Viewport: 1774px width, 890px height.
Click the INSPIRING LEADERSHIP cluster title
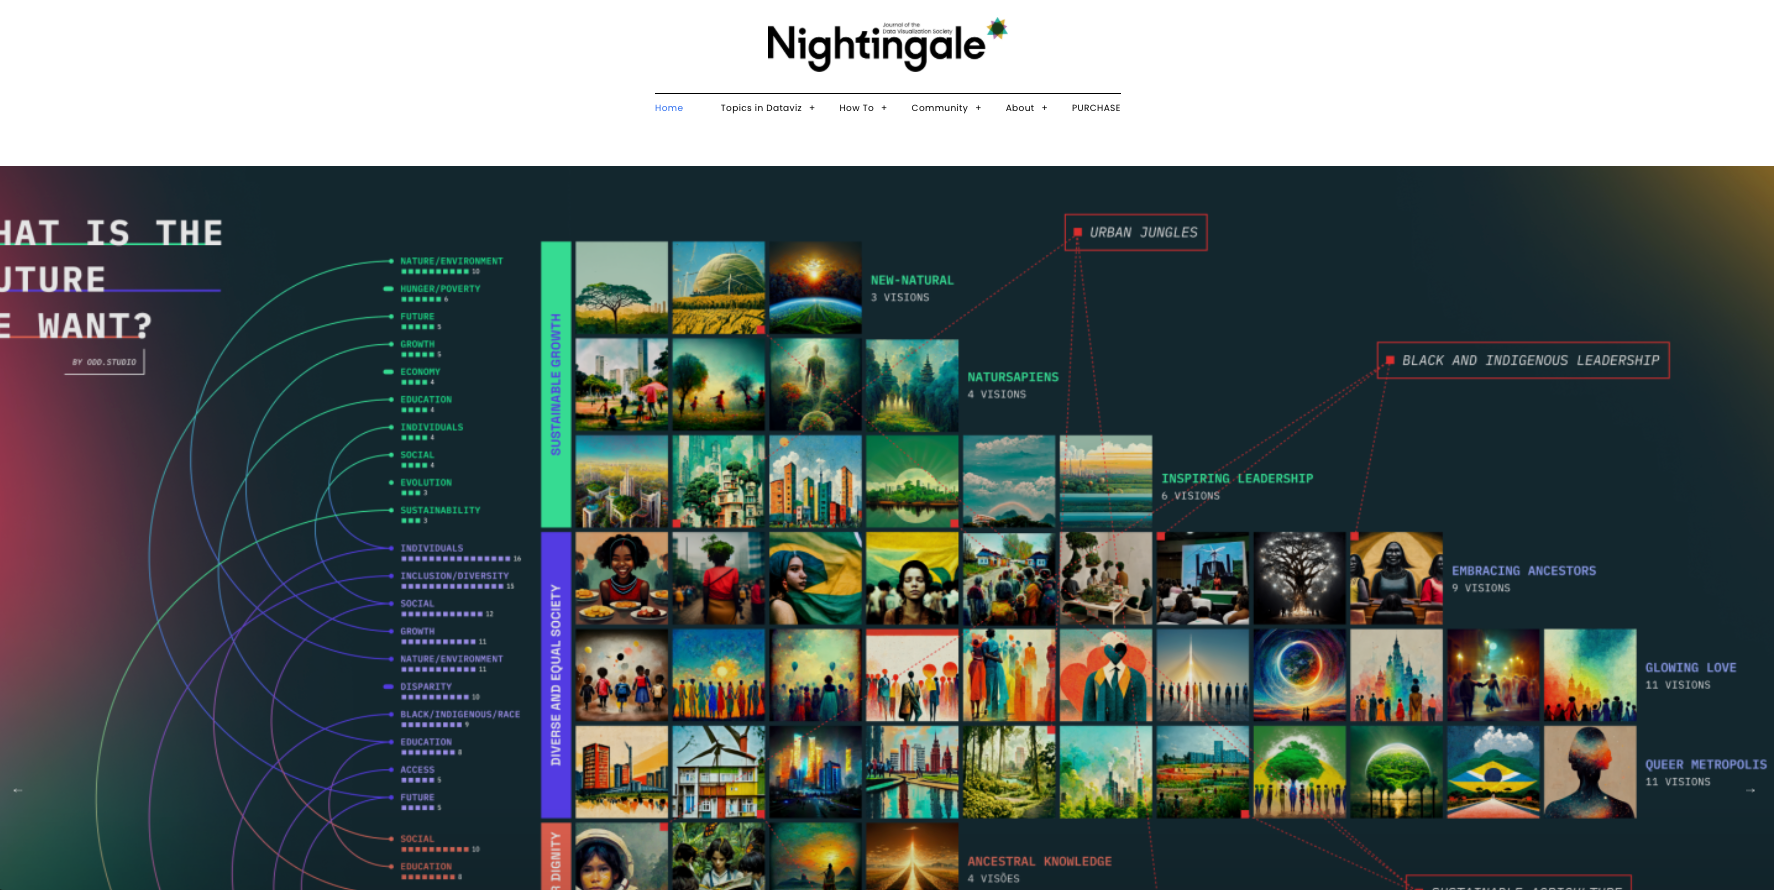point(1237,479)
